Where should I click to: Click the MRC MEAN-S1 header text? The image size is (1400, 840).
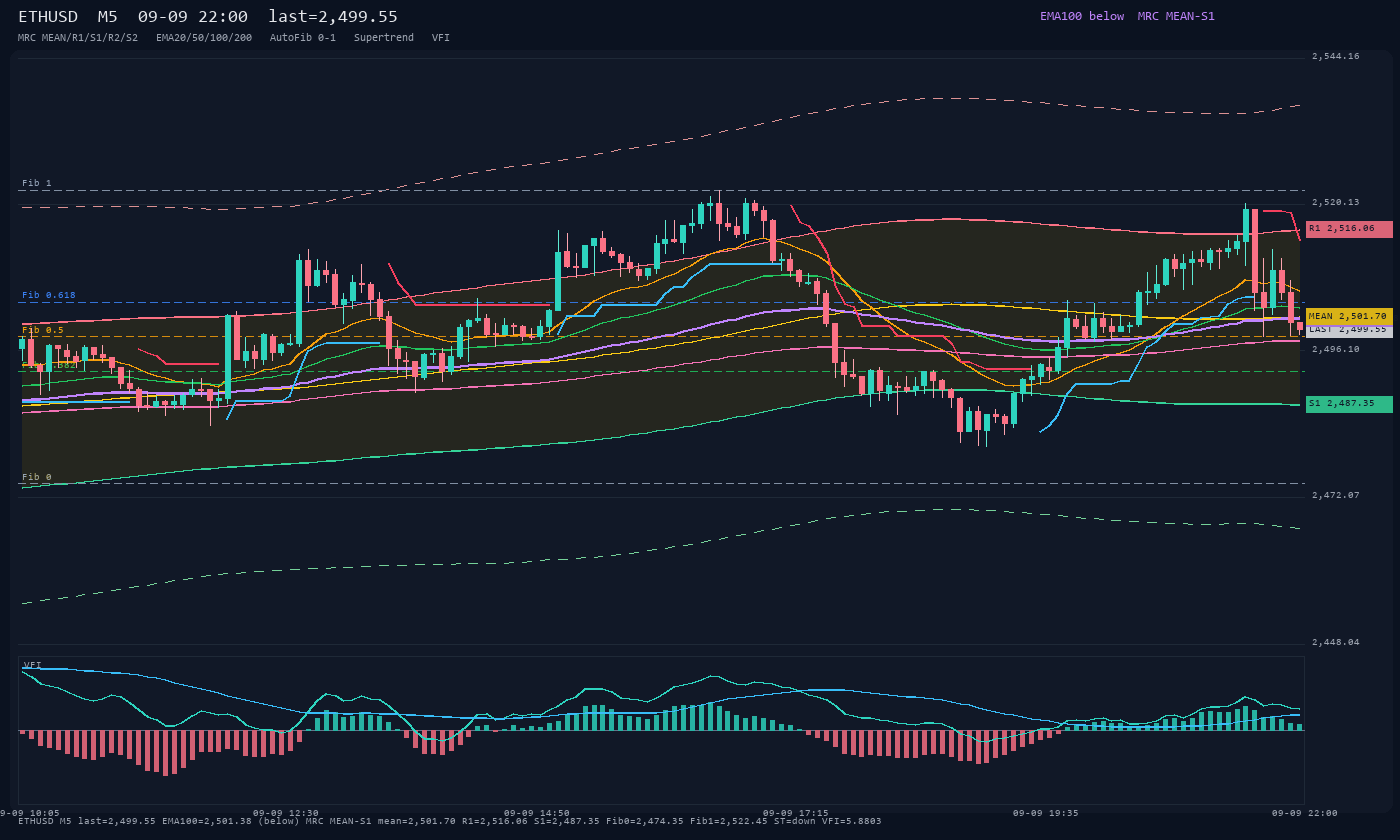click(x=1176, y=16)
